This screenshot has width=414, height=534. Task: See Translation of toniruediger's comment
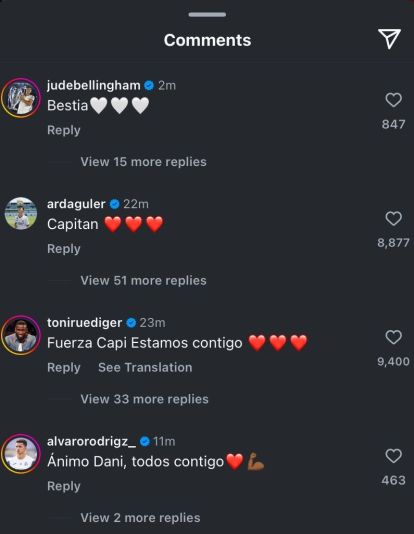(145, 367)
